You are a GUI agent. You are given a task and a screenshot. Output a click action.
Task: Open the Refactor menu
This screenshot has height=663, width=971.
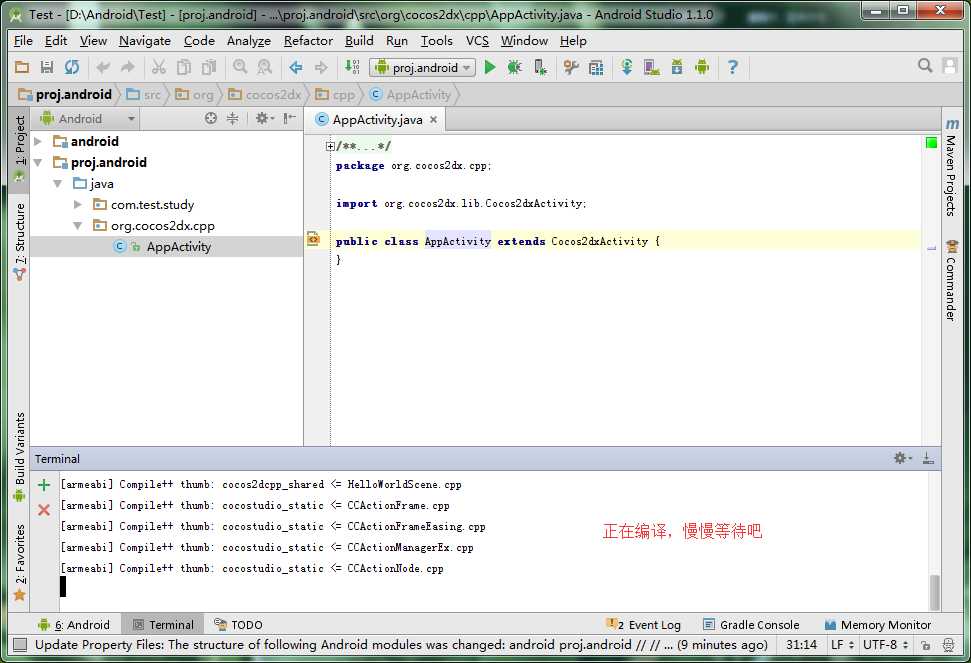308,41
